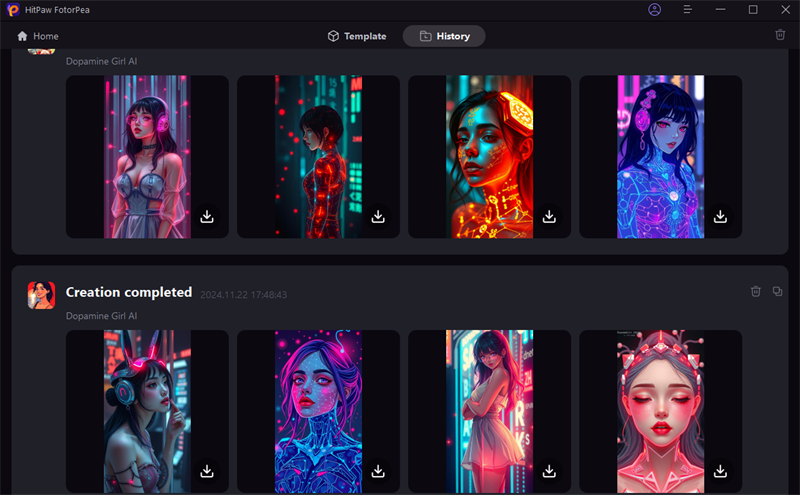Open the neon street dress girl thumbnail
The height and width of the screenshot is (495, 800).
[x=489, y=411]
